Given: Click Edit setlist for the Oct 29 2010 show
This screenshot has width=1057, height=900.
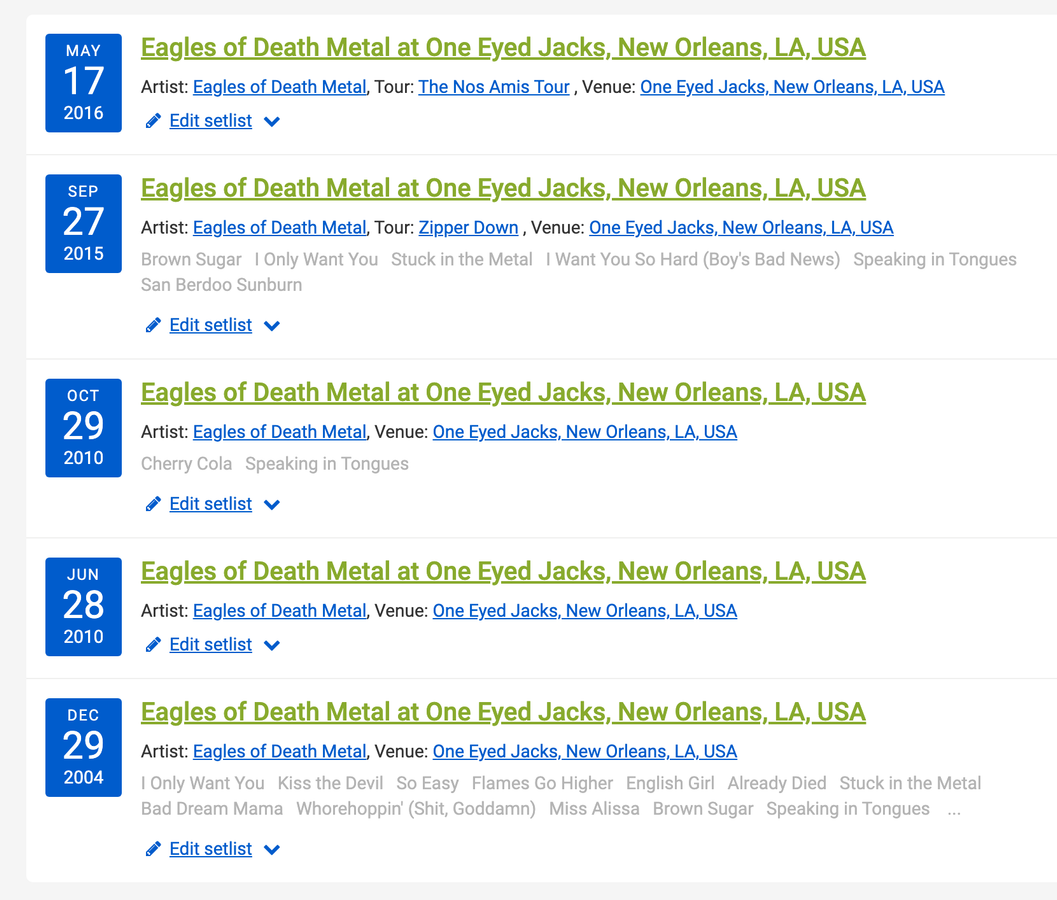Looking at the screenshot, I should 210,504.
